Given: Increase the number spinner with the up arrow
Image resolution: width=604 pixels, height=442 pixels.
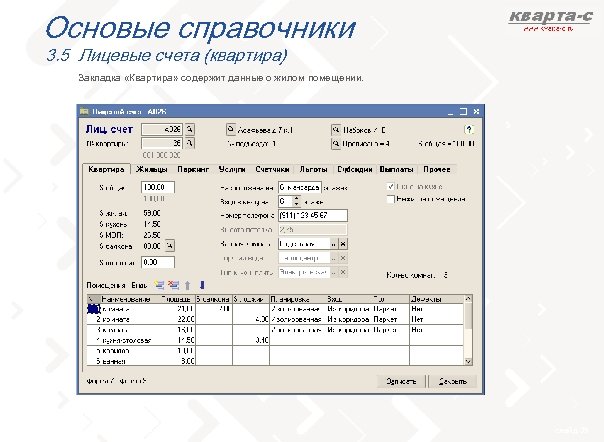Looking at the screenshot, I should click(x=296, y=198).
